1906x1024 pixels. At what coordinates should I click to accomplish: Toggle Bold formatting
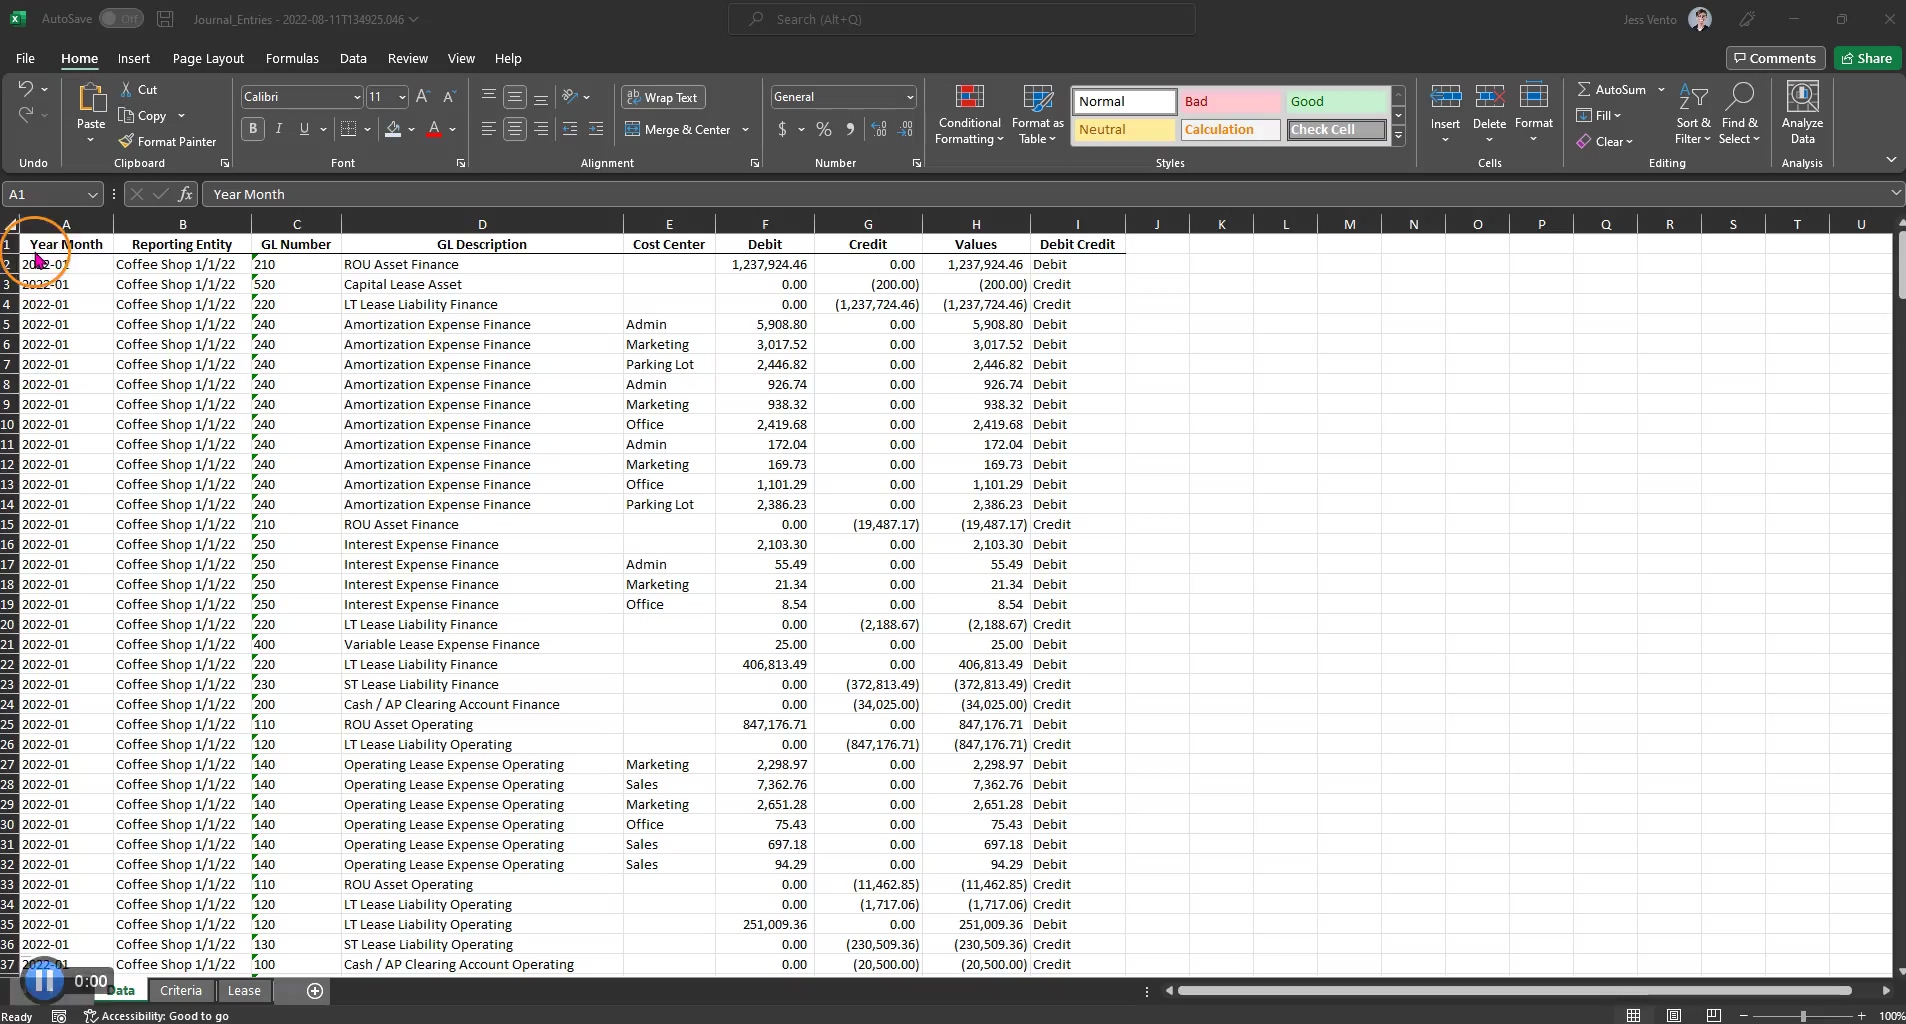[253, 129]
